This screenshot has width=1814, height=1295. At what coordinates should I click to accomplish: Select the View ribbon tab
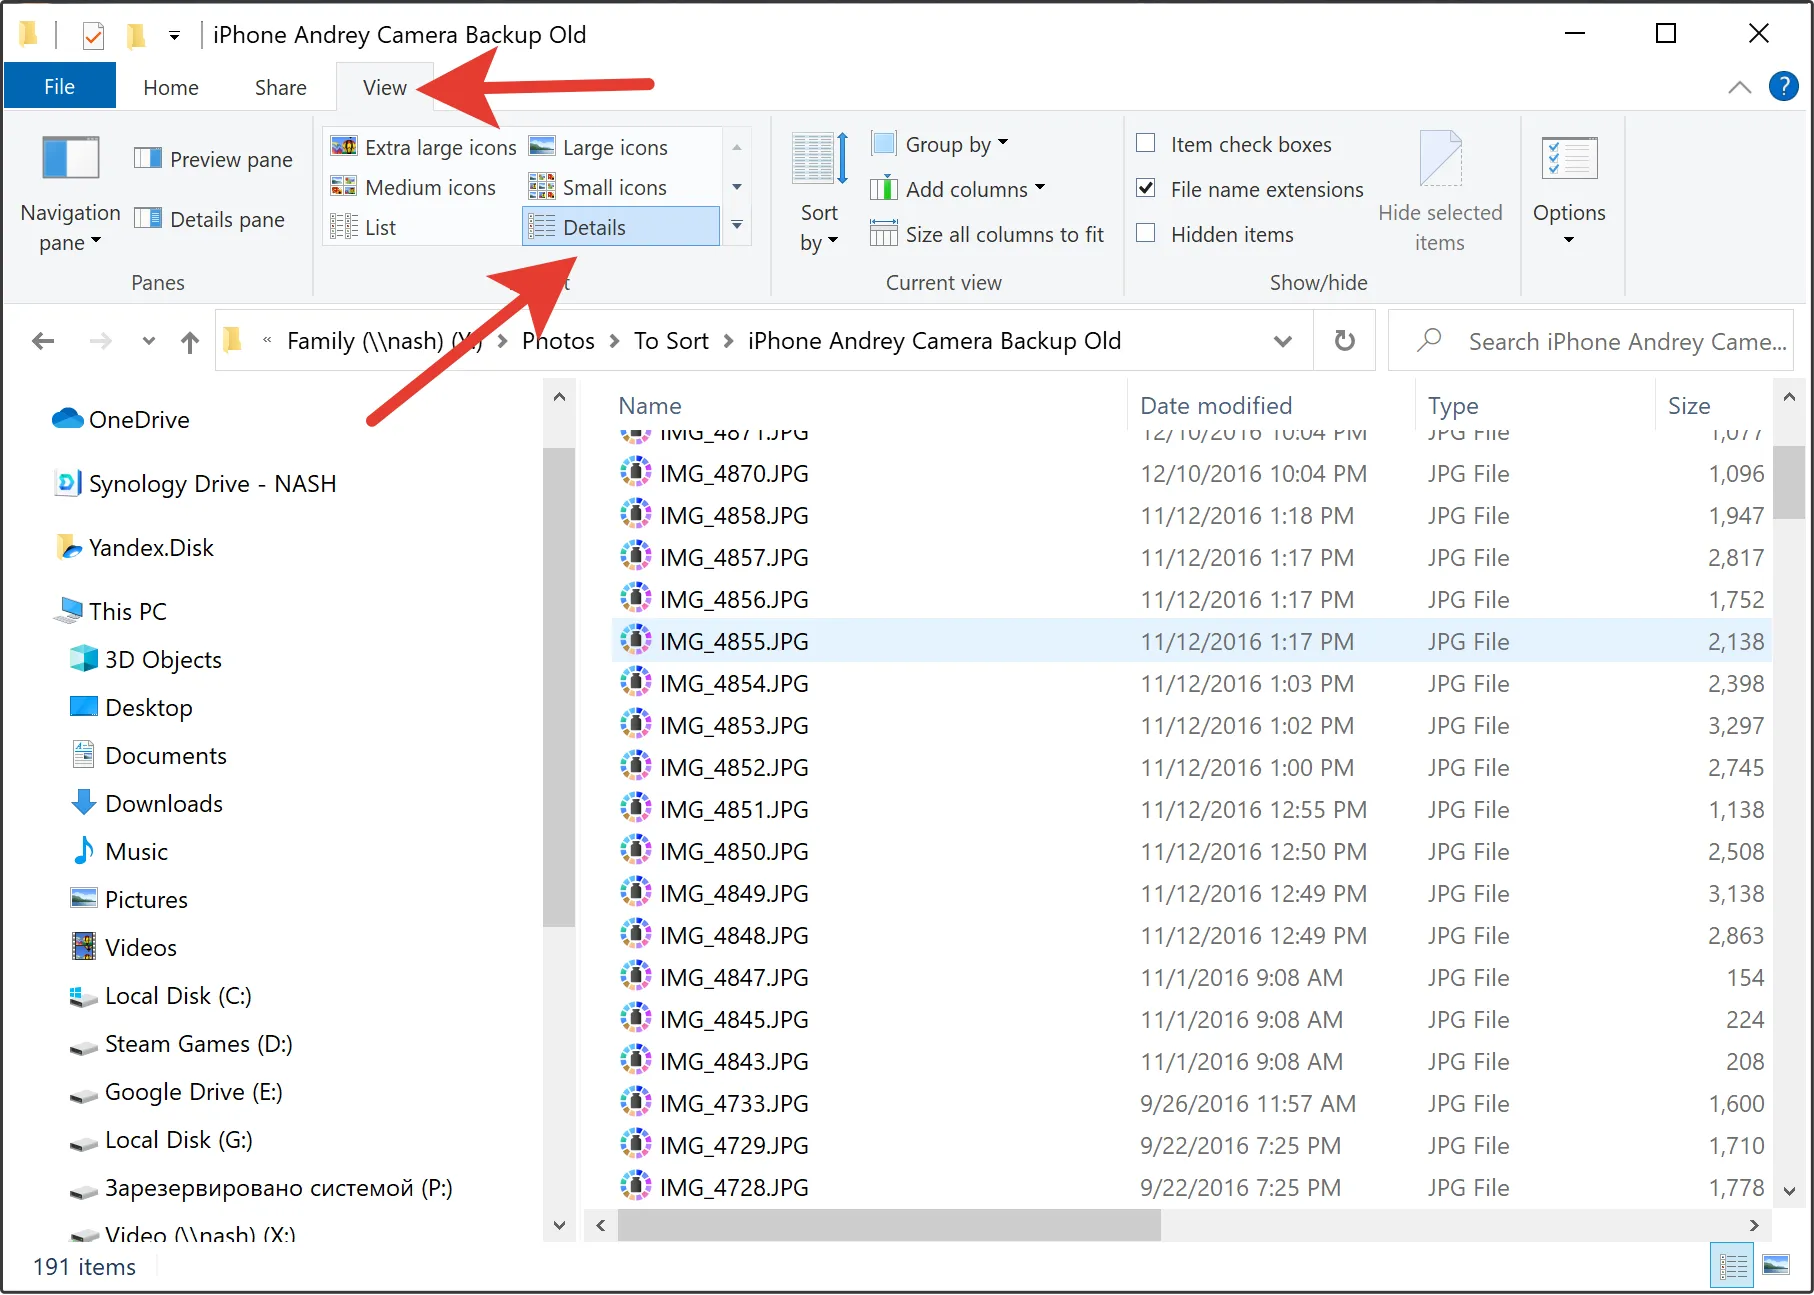pos(385,87)
